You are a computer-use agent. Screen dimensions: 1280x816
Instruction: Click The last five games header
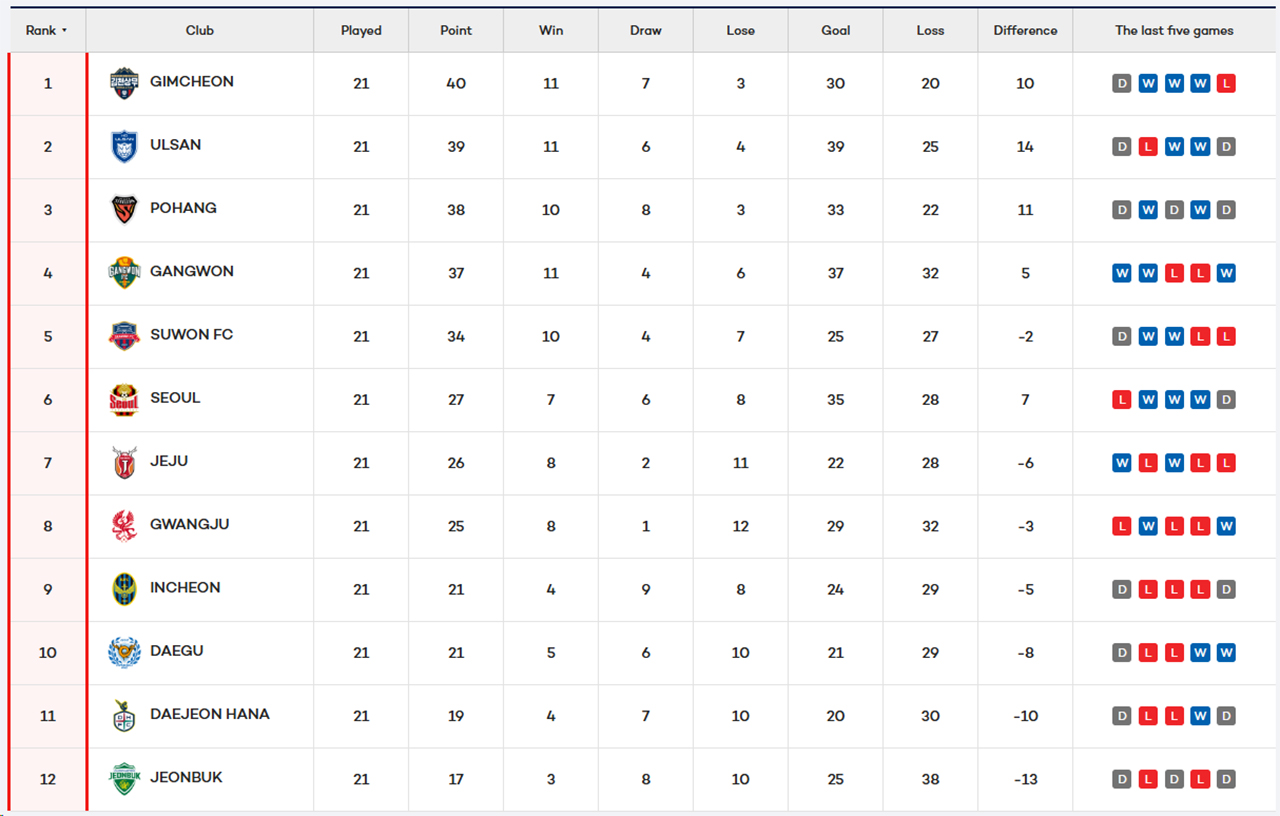pos(1174,30)
